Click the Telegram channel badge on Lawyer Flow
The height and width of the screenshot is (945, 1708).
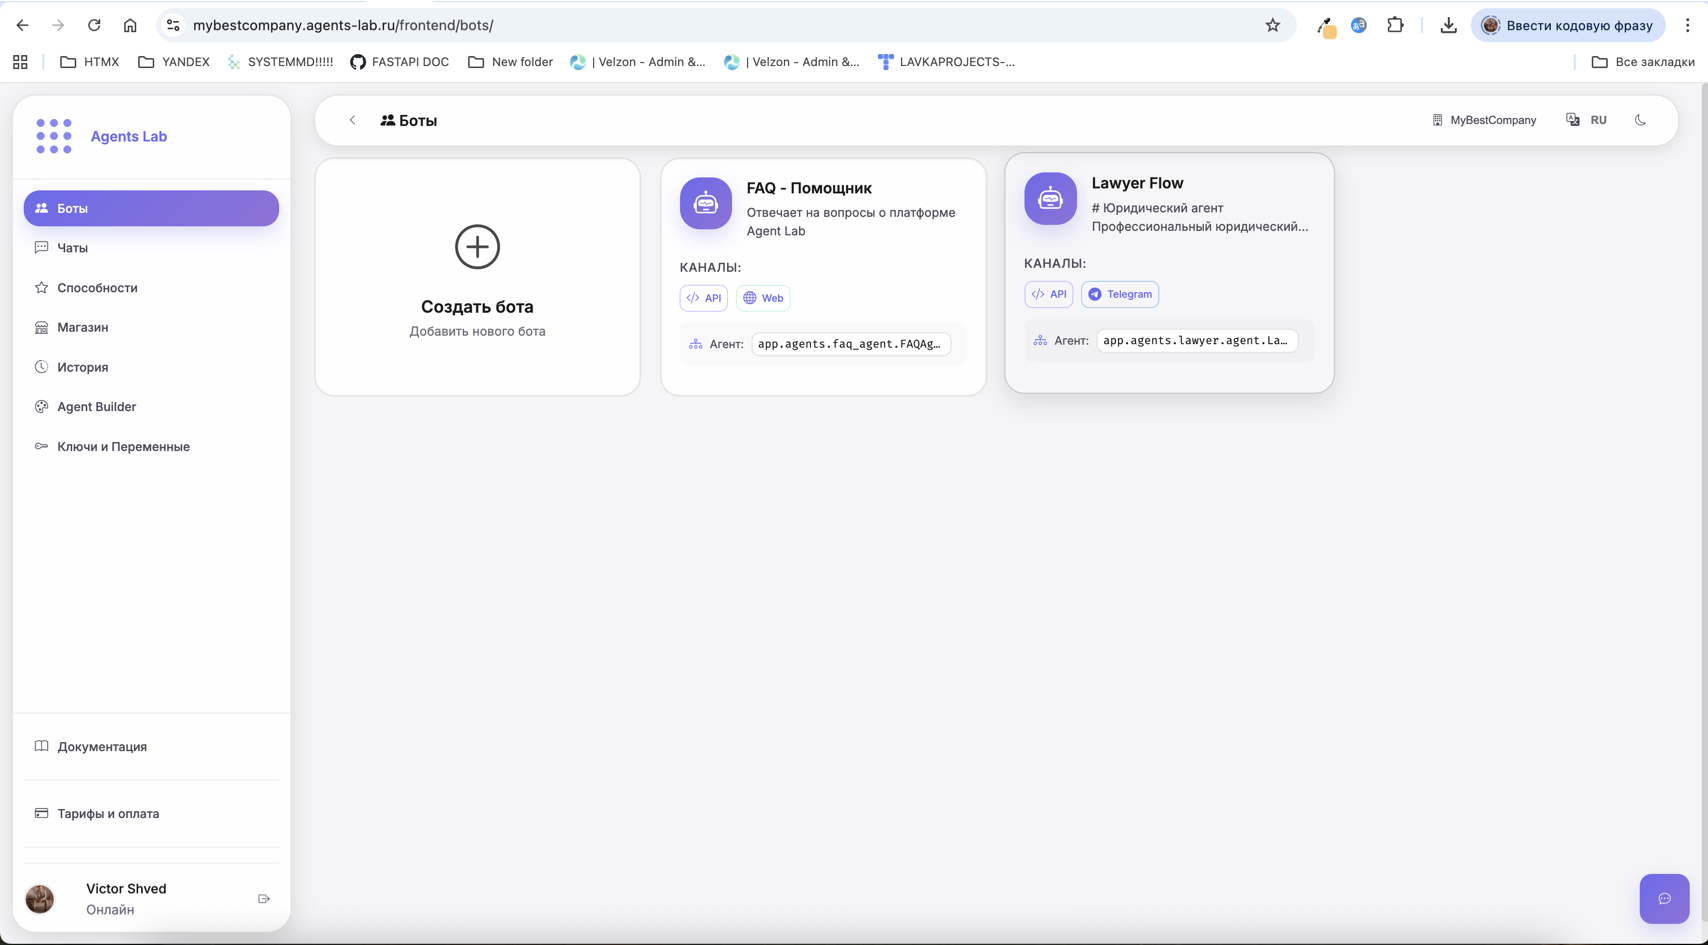click(1120, 294)
